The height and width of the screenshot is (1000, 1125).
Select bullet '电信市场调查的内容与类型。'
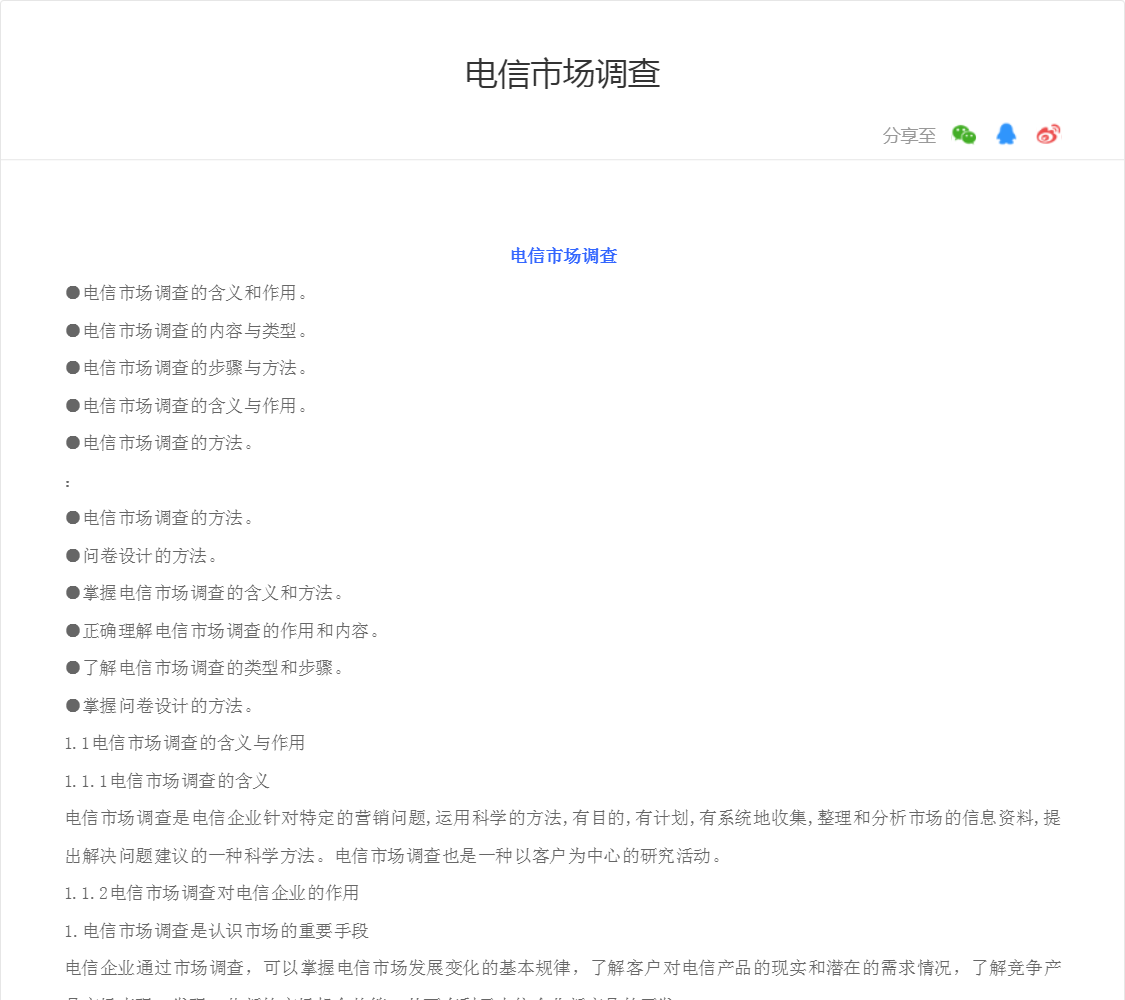(187, 331)
